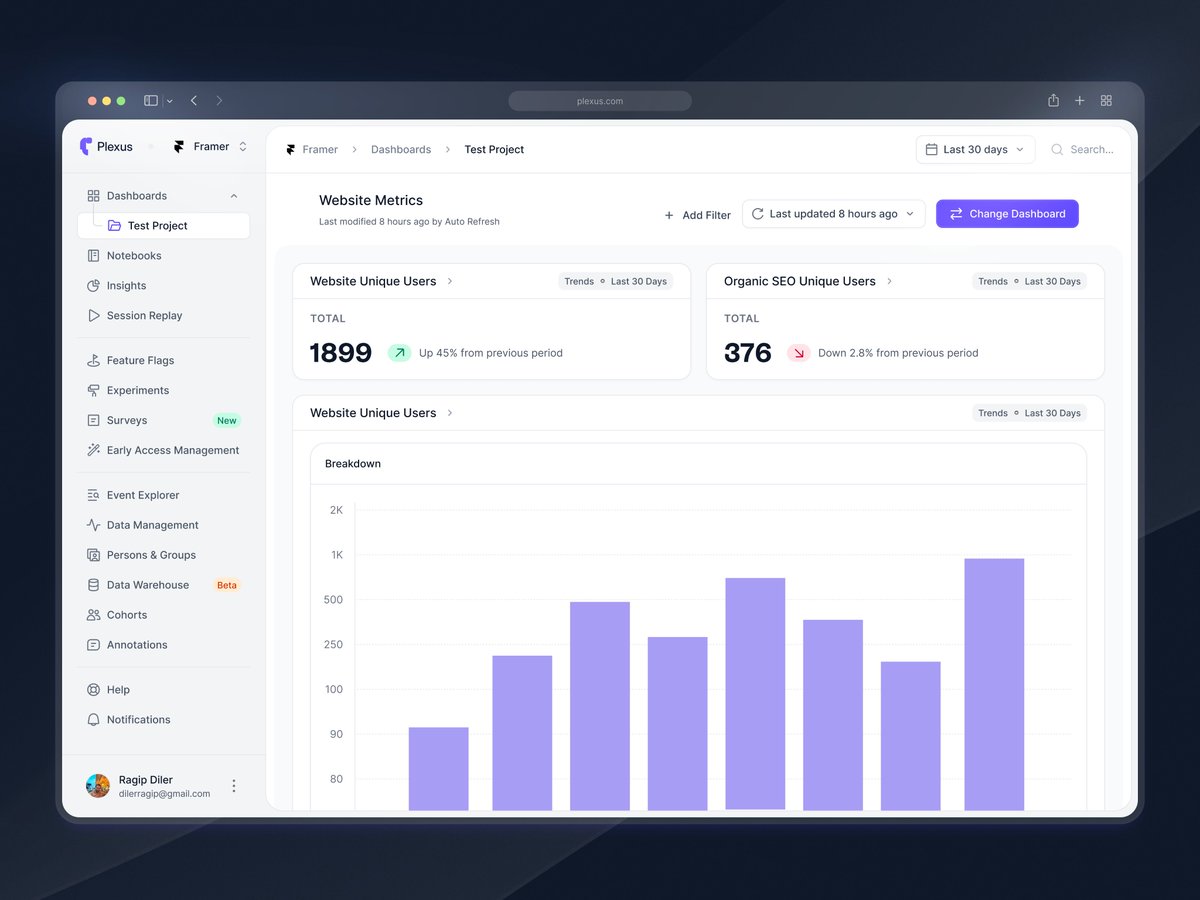Click the Change Dashboard button
1200x900 pixels.
tap(1007, 214)
